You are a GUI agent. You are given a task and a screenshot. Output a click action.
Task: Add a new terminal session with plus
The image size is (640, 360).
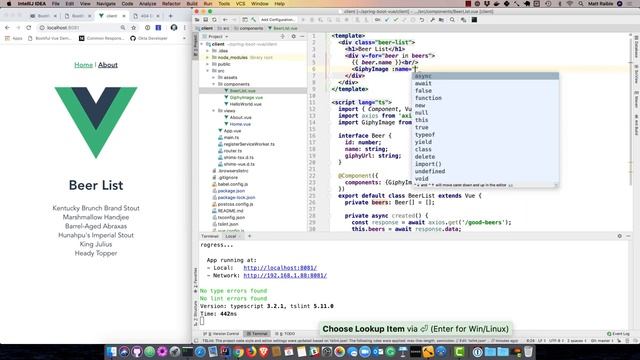click(x=249, y=236)
